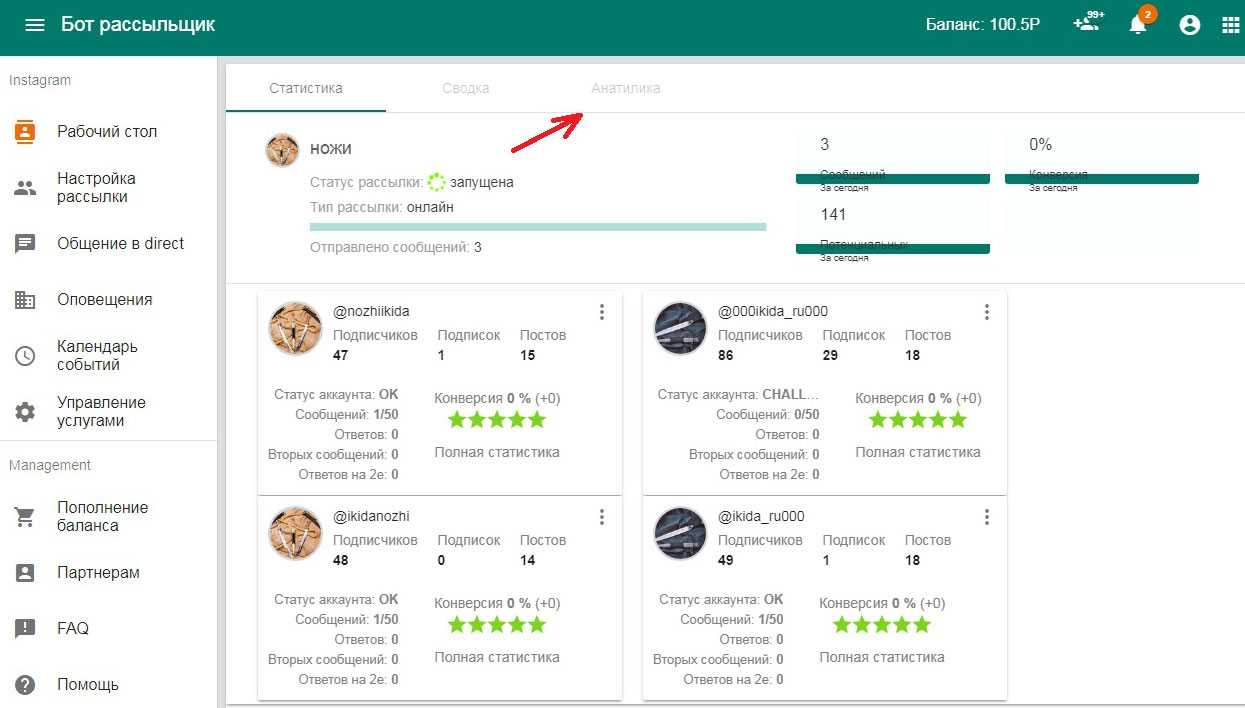Click the @ikidanozhi profile avatar thumbnail
Viewport: 1245px width, 708px height.
click(x=295, y=533)
